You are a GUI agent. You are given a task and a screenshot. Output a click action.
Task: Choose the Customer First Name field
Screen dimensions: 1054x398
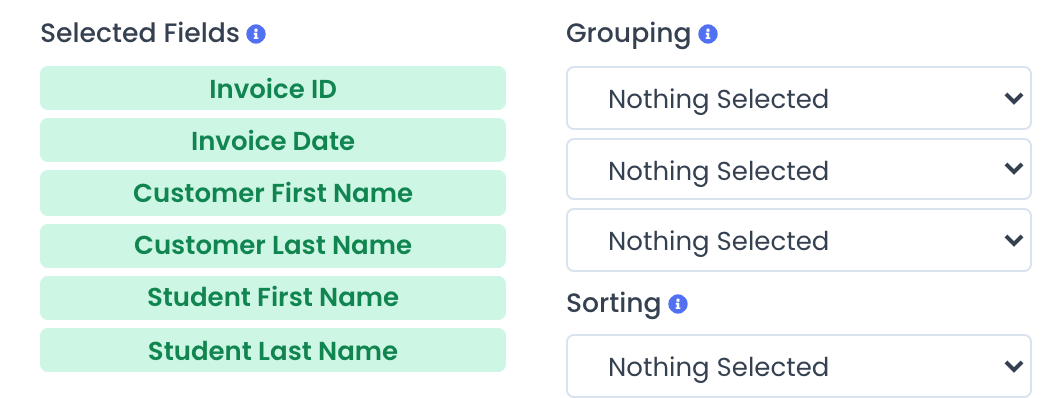point(273,193)
